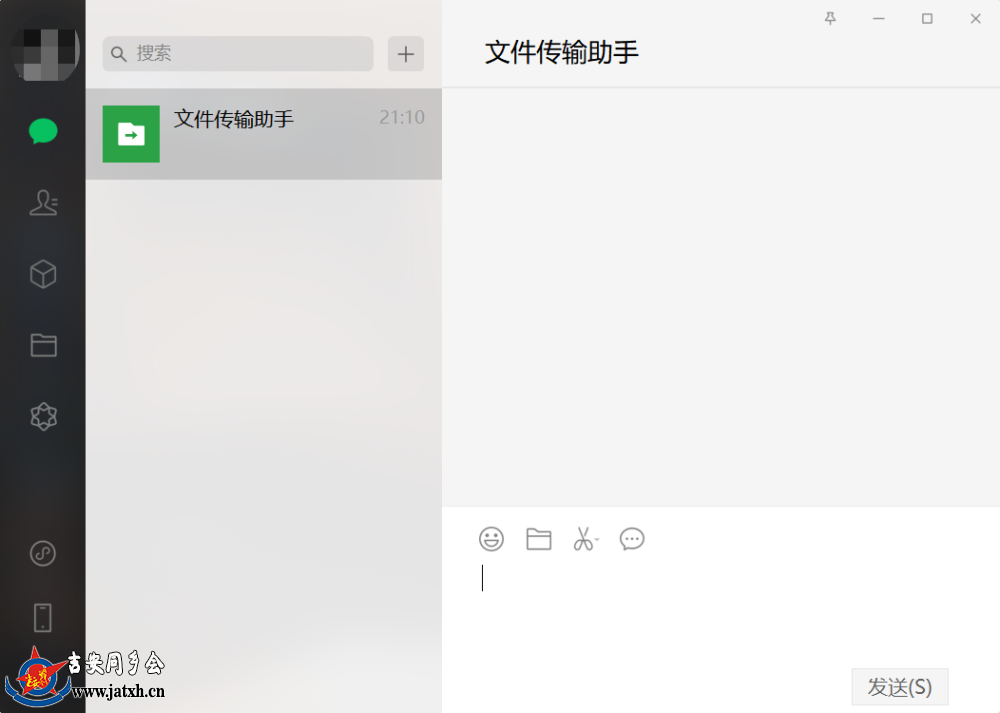Click the profile avatar picture
Viewport: 1000px width, 713px height.
[46, 54]
